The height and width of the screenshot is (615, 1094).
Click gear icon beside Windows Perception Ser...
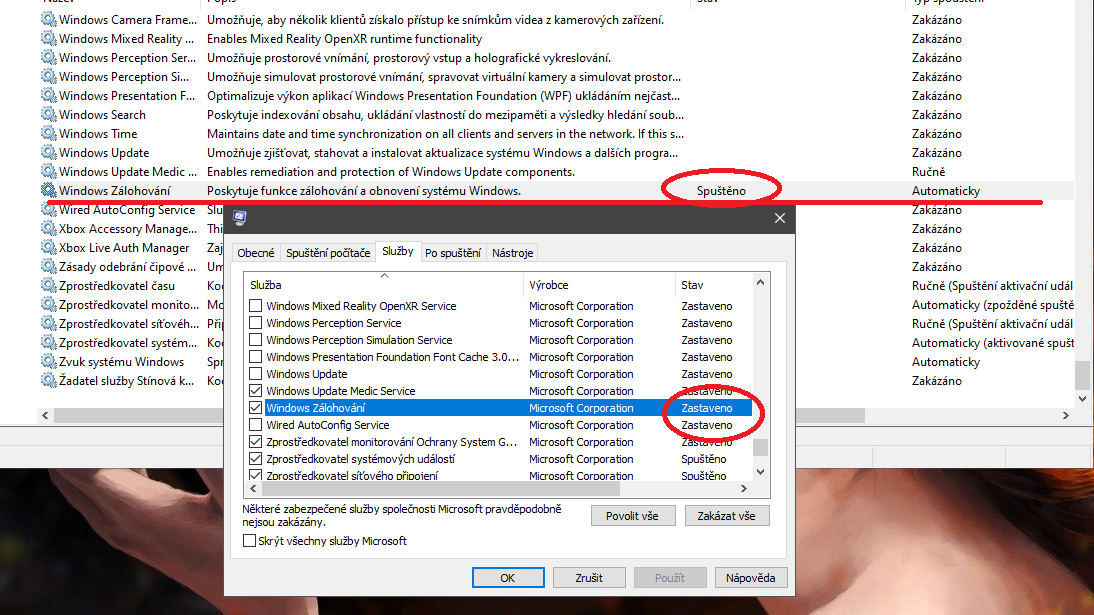pos(48,57)
